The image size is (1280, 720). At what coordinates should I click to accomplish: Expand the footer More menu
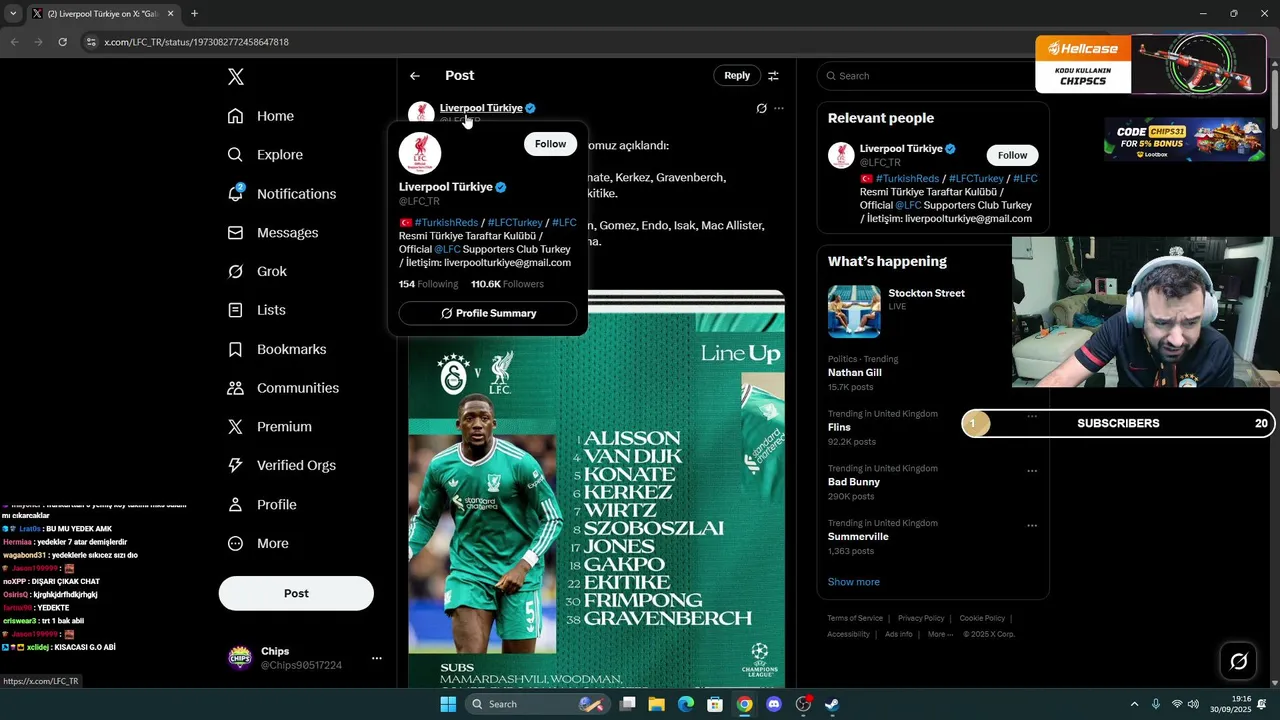point(940,634)
